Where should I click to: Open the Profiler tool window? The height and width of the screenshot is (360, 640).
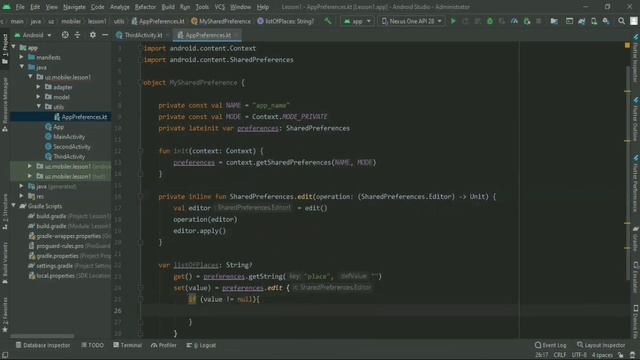coord(164,345)
